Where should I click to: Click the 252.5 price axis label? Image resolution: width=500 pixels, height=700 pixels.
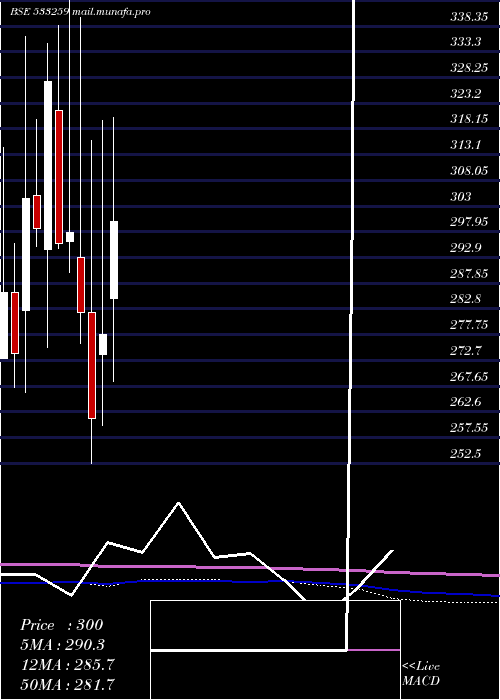(x=465, y=454)
